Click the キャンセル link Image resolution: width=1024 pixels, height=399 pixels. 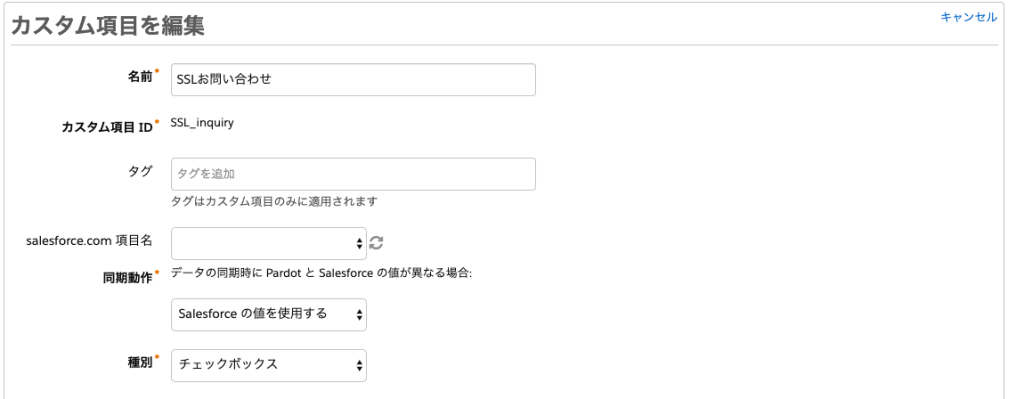click(x=968, y=17)
